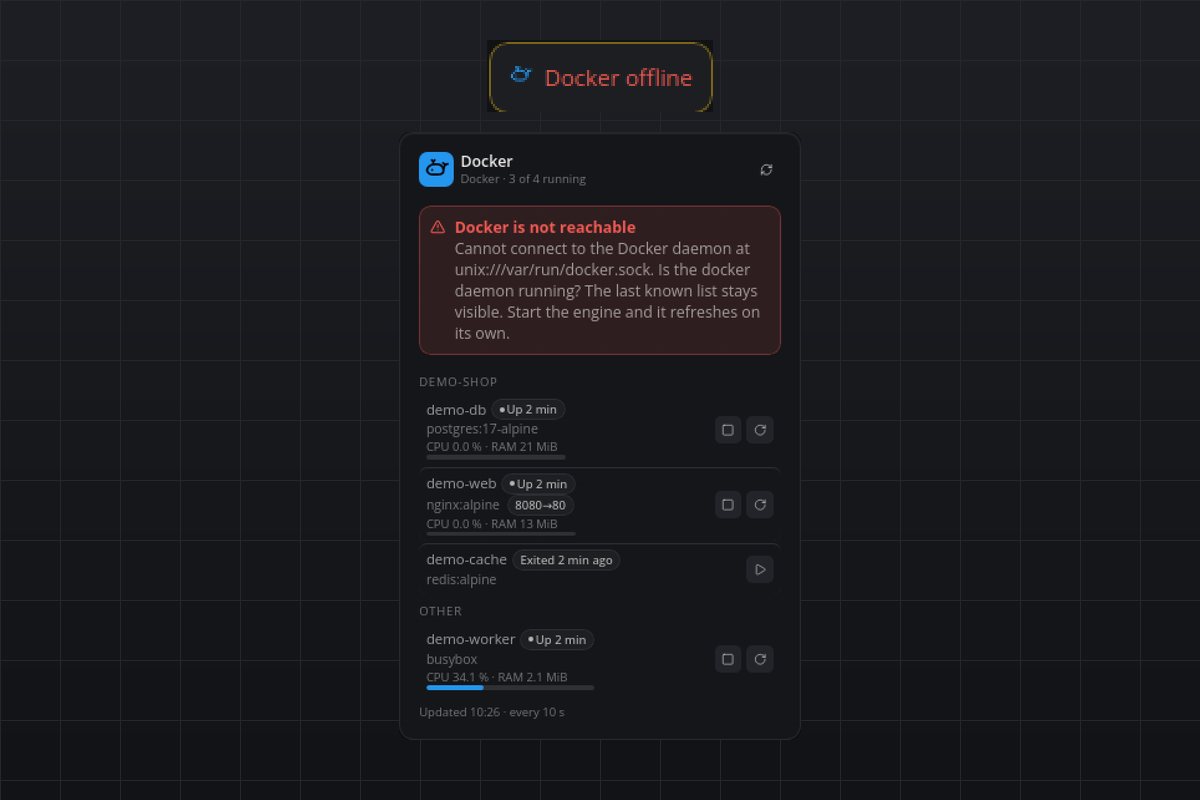This screenshot has height=800, width=1200.
Task: Click the Docker panel title text
Action: 487,161
